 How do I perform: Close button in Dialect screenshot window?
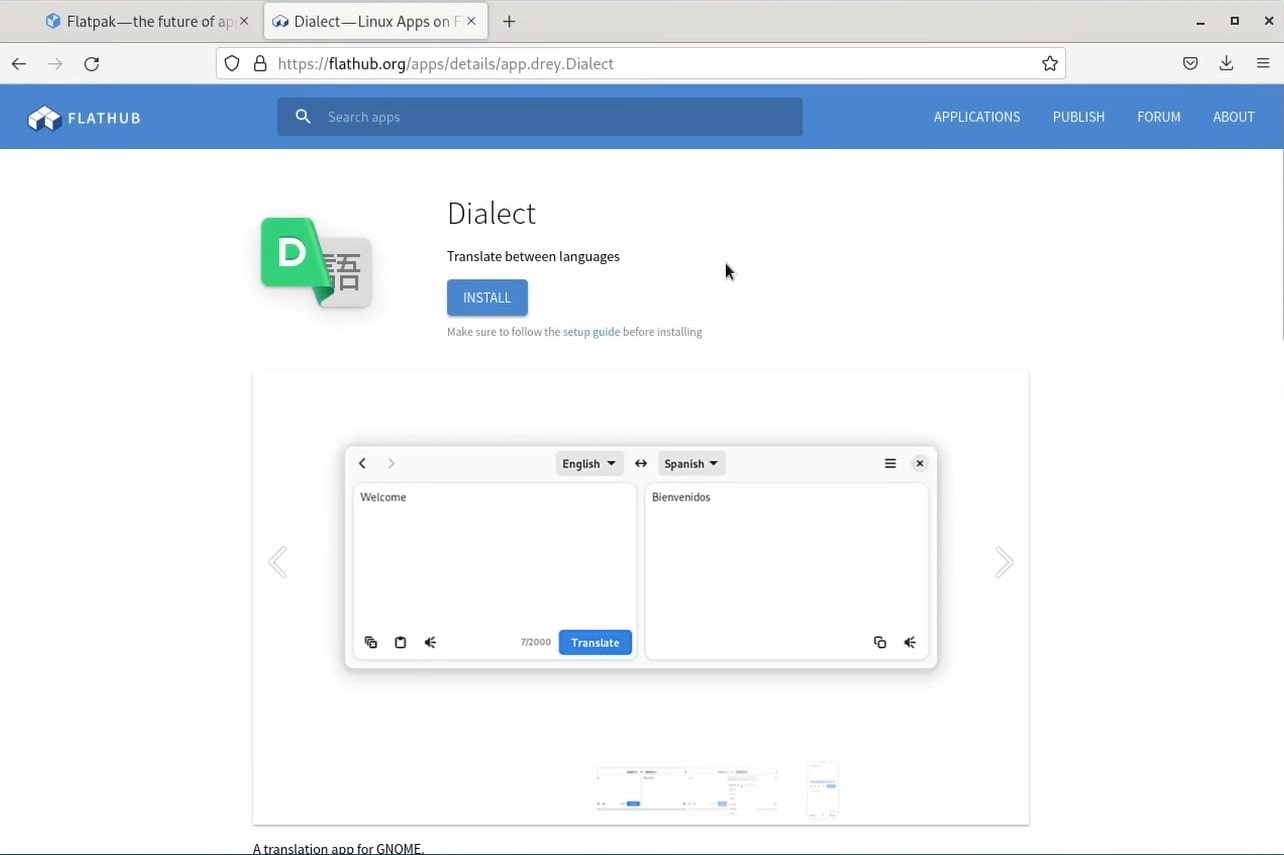point(920,463)
